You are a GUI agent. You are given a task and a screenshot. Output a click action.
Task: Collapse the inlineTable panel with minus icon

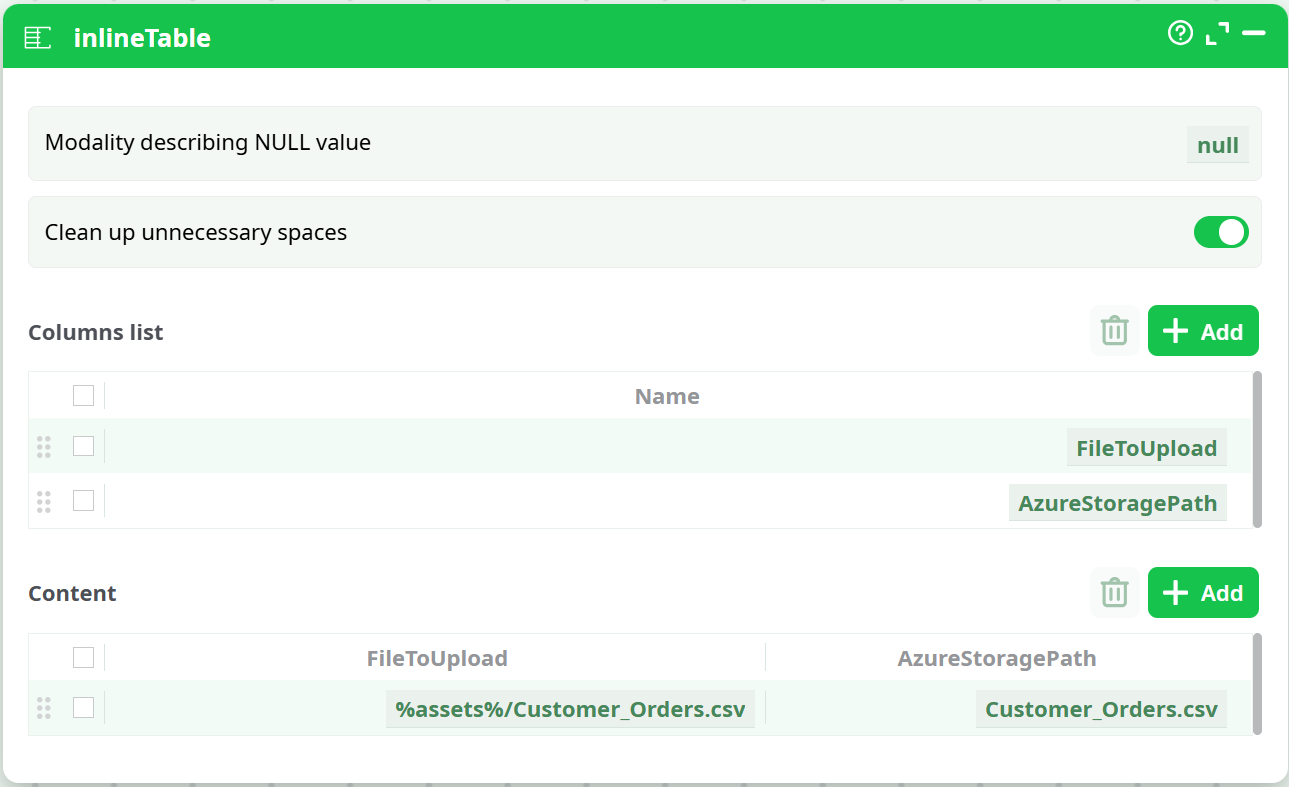click(1254, 34)
